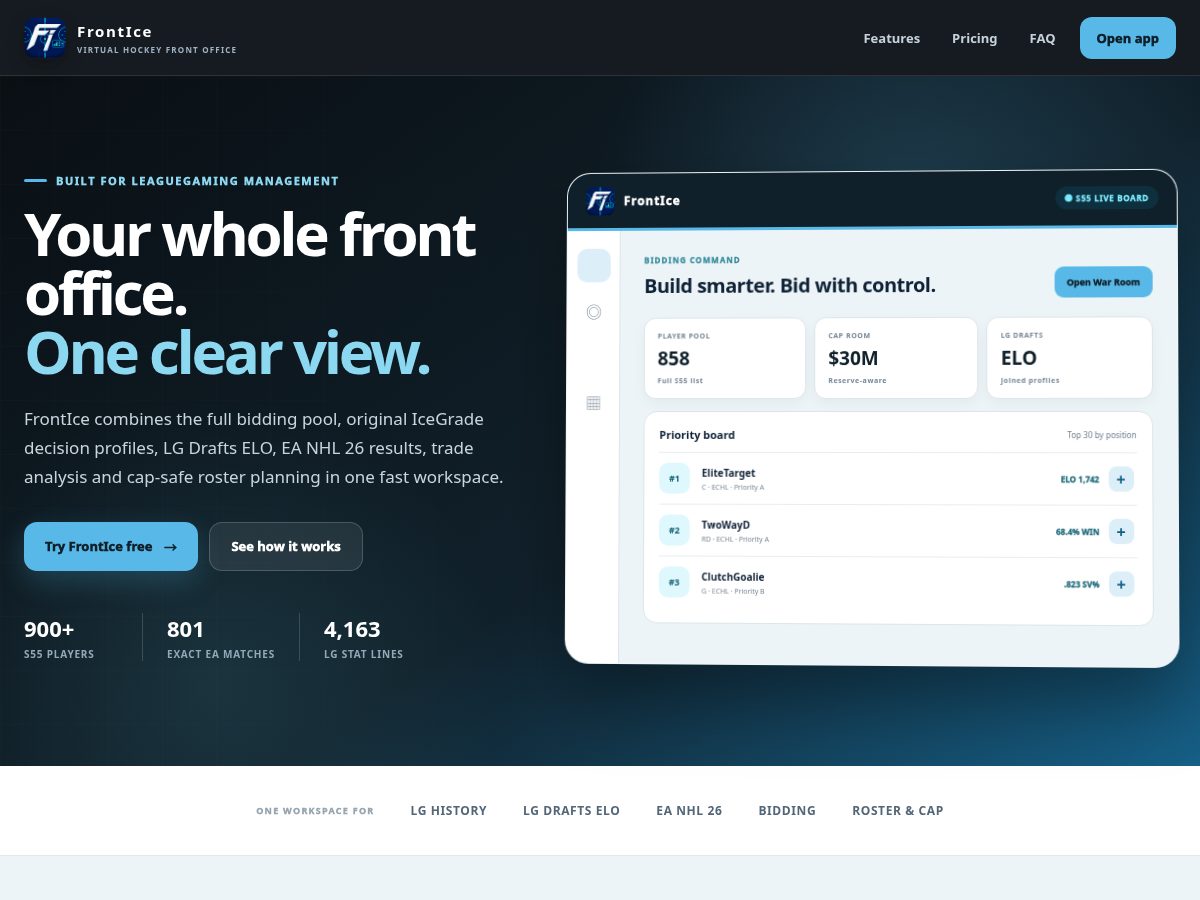Image resolution: width=1200 pixels, height=900 pixels.
Task: Click the FrontIce brand name in header
Action: point(115,31)
